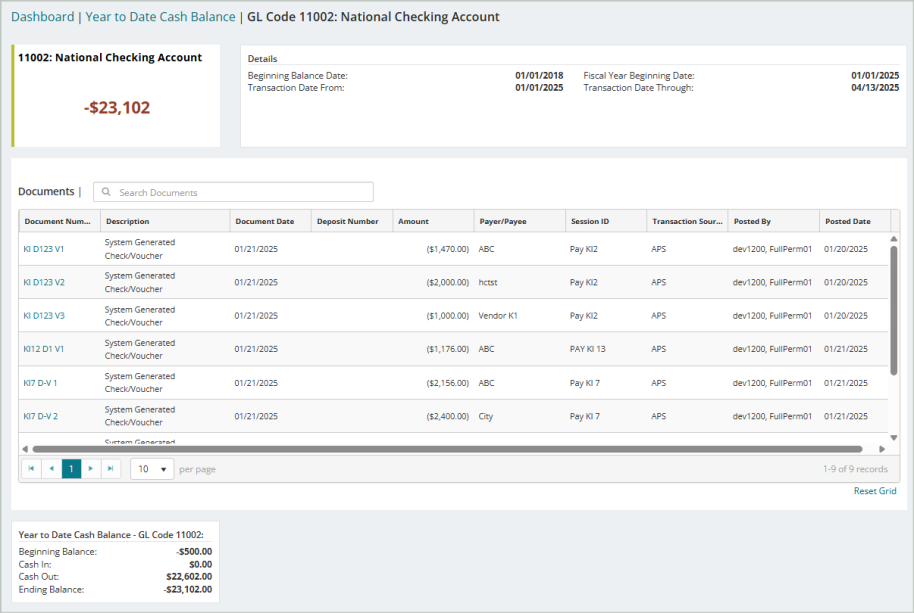
Task: Click the search magnifier icon
Action: click(x=106, y=192)
